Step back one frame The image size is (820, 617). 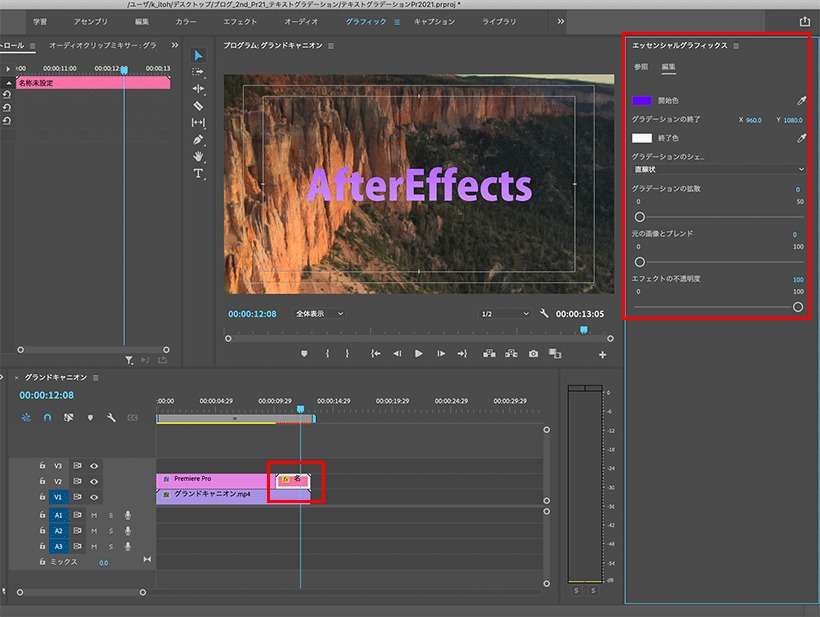coord(397,354)
